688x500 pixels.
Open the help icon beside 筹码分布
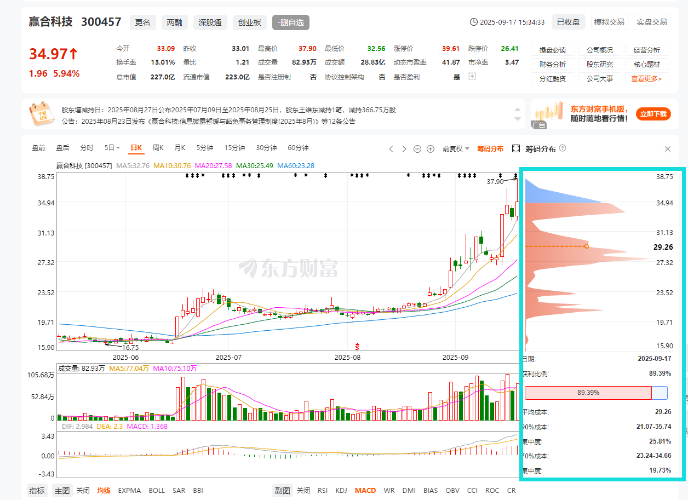click(x=563, y=148)
